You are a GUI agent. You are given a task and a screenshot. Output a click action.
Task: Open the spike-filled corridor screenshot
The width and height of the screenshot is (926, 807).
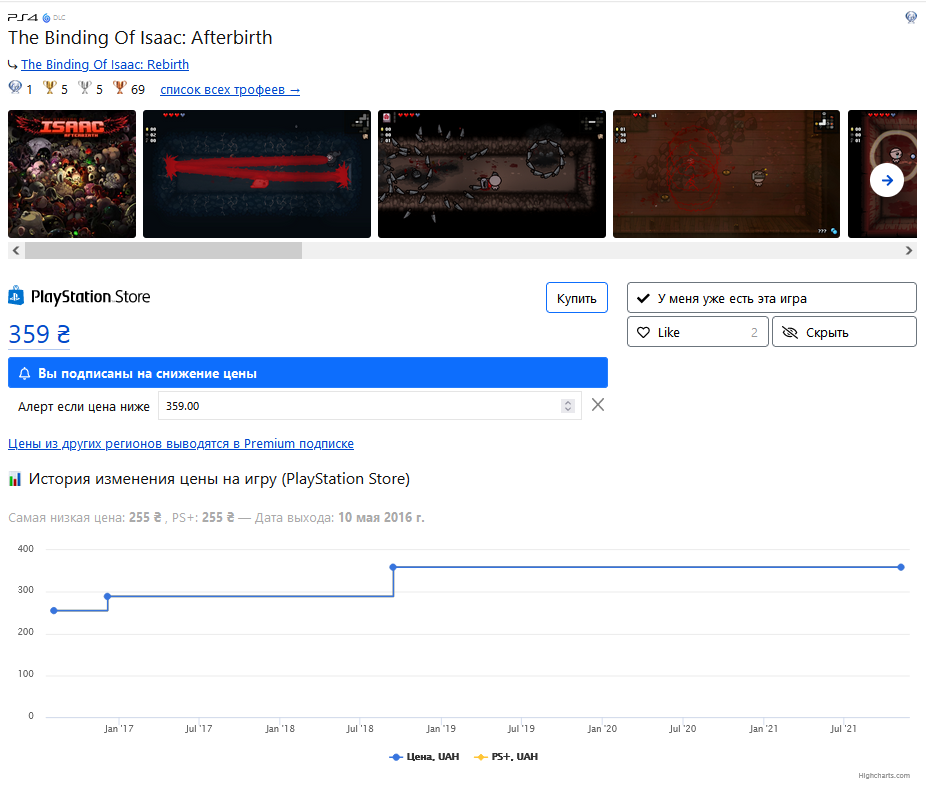[492, 174]
